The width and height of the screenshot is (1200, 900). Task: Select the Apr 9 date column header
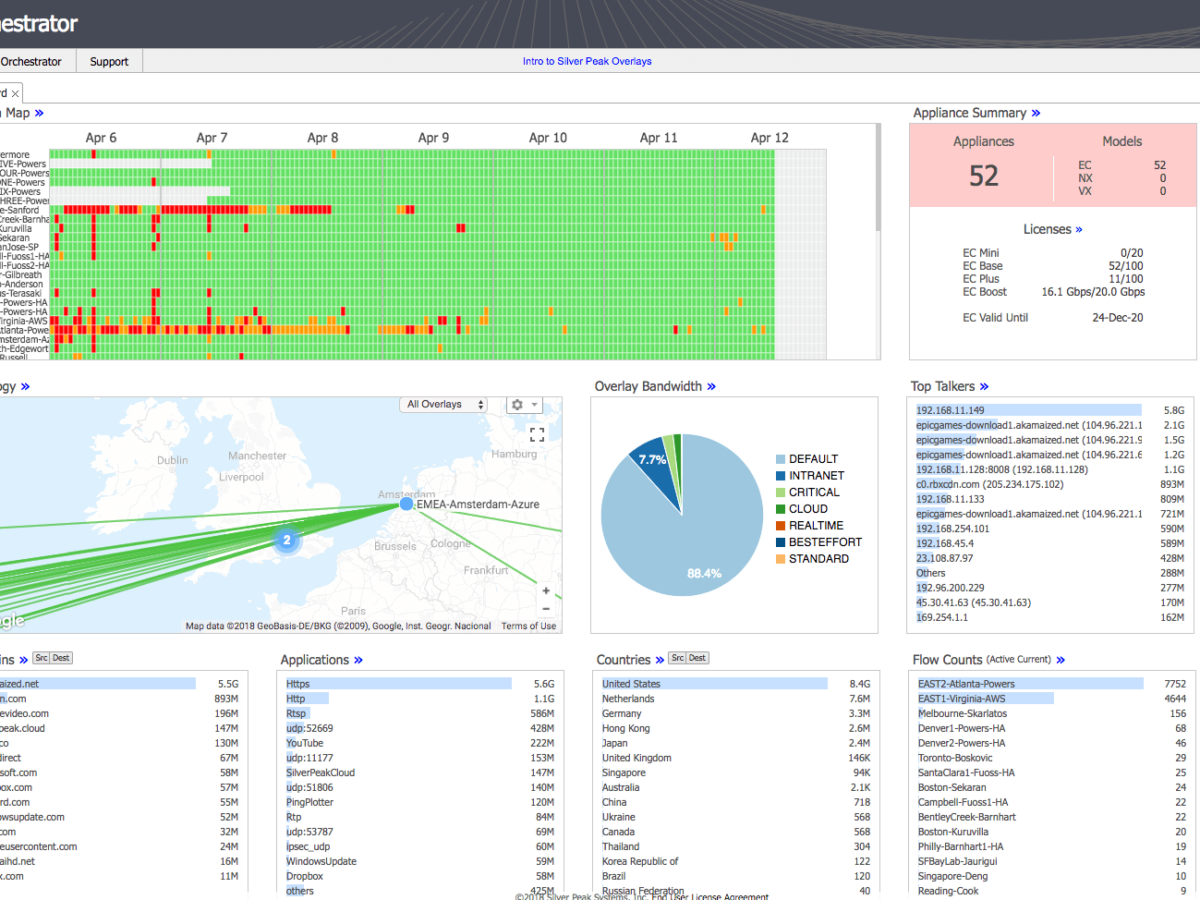[x=433, y=138]
